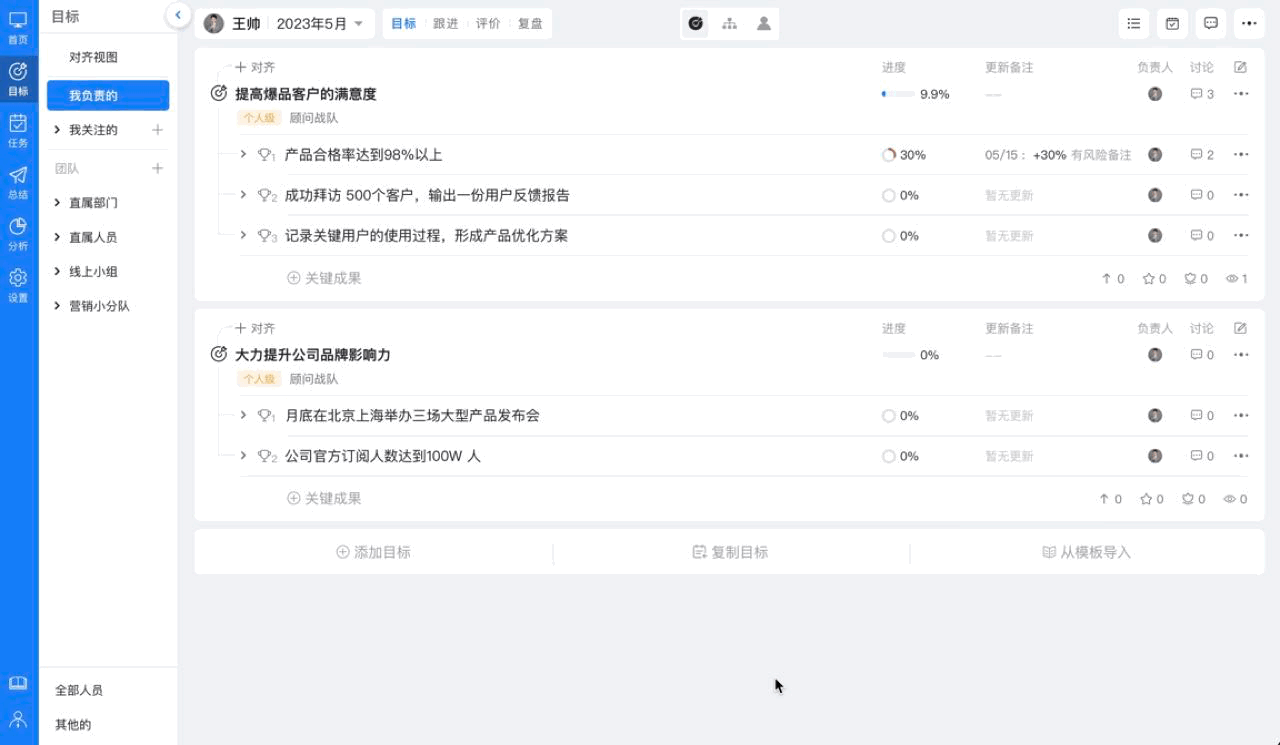Click 从模板导入 button

[1086, 552]
